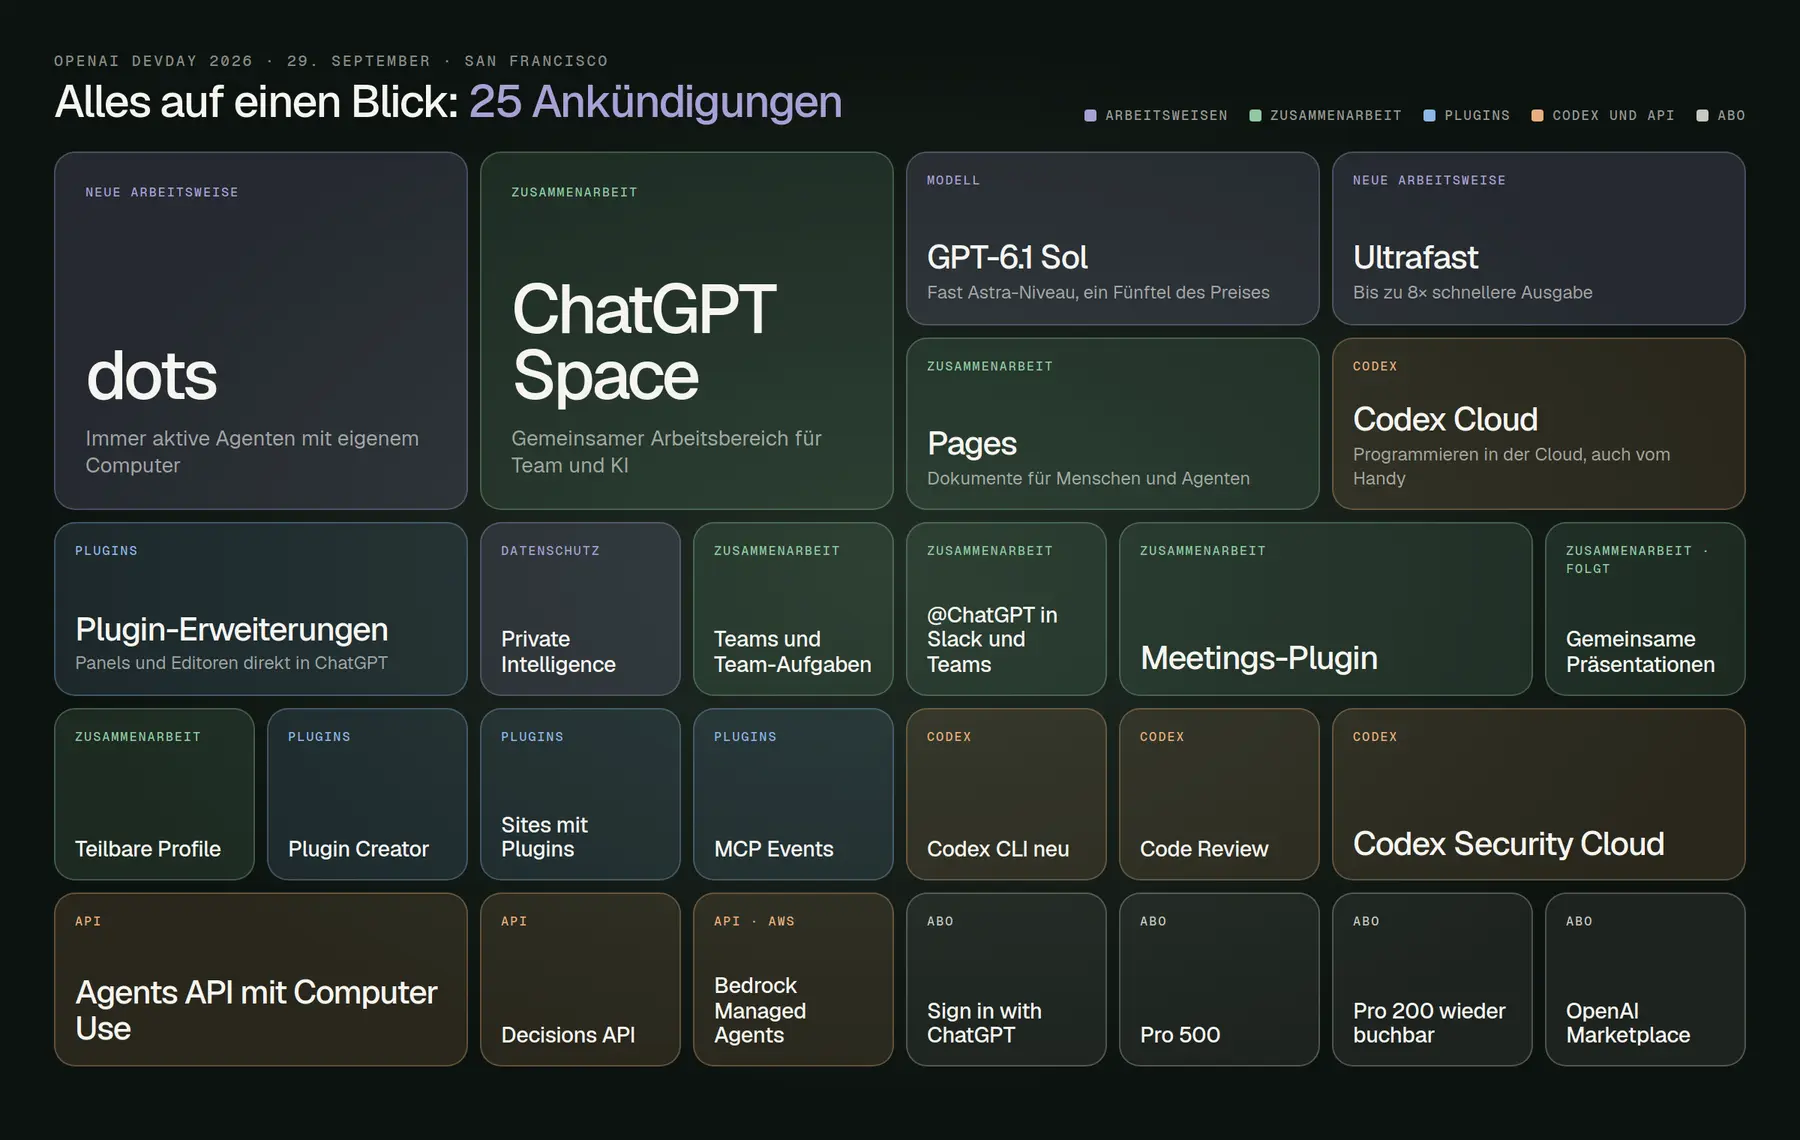The width and height of the screenshot is (1800, 1140).
Task: Click the ABO legend label
Action: pyautogui.click(x=1731, y=116)
